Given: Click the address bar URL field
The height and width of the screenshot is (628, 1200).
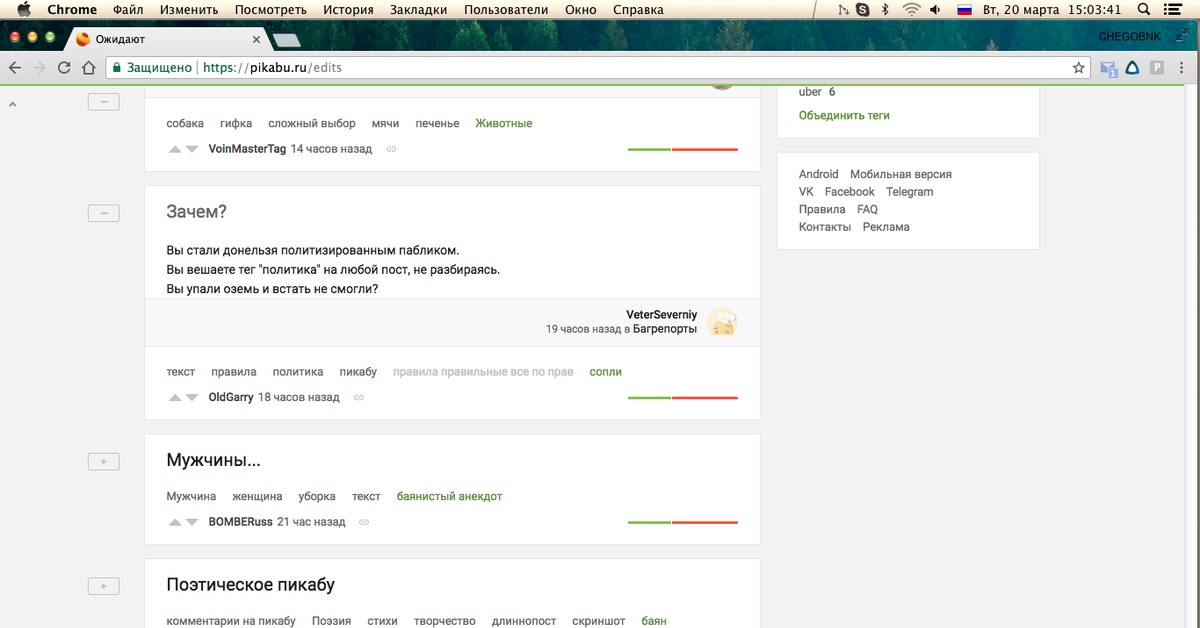Looking at the screenshot, I should pos(600,68).
